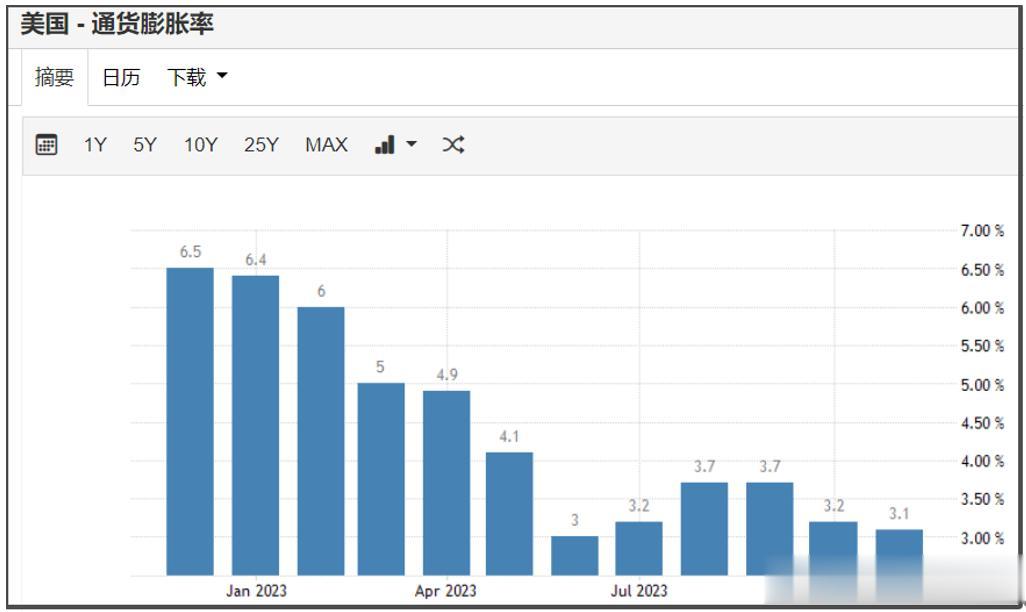Click the 6.50 % axis value
This screenshot has width=1026, height=612.
pyautogui.click(x=982, y=270)
